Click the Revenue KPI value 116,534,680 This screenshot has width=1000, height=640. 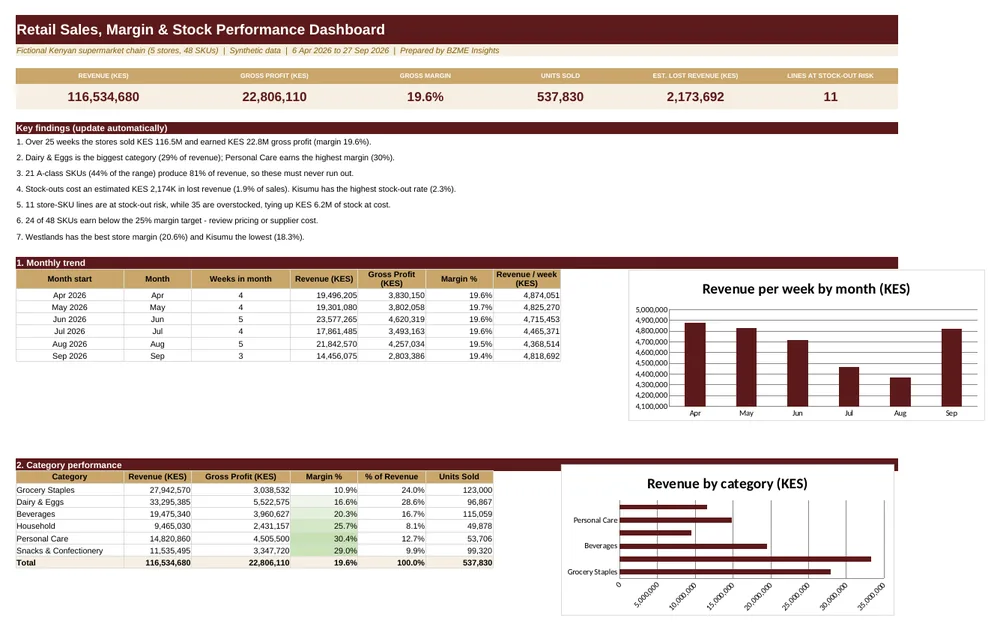point(103,97)
